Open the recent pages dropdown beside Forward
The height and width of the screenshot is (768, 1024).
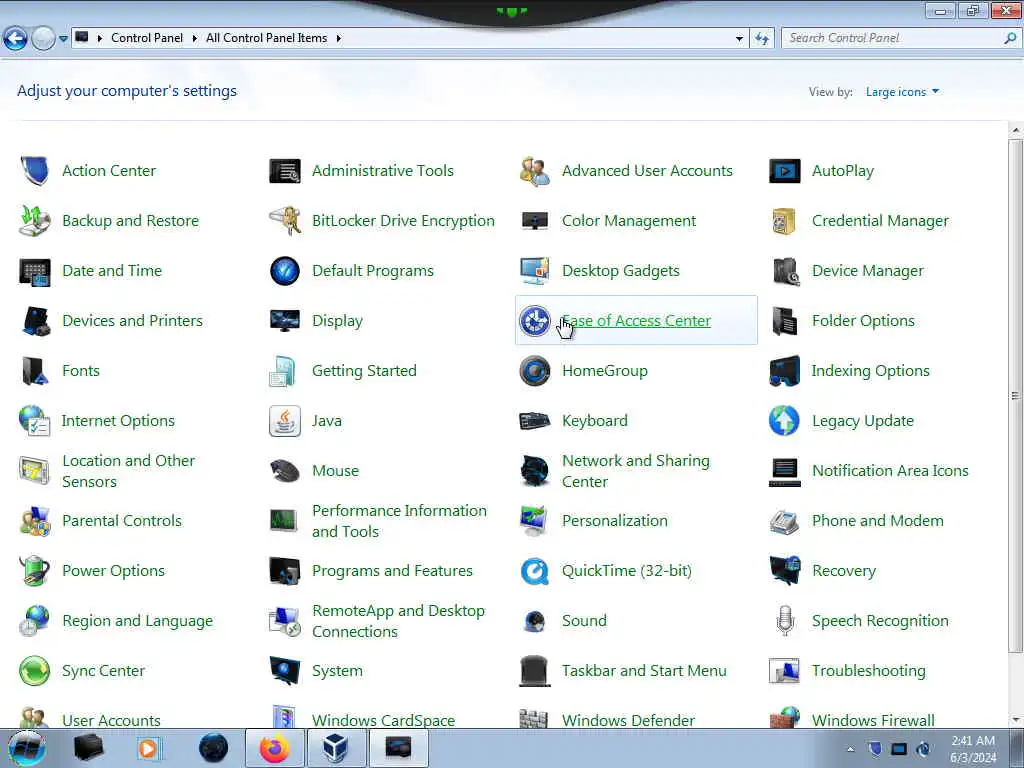click(63, 39)
